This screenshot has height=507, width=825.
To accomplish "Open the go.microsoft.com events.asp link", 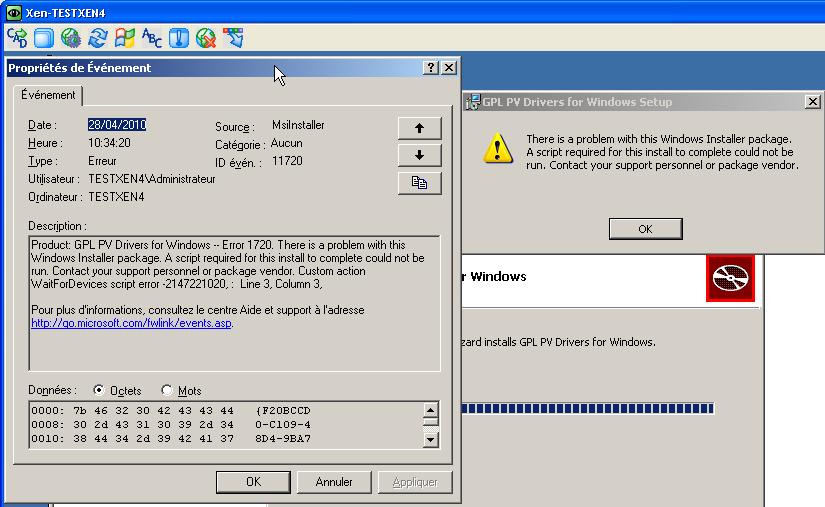I will tap(131, 323).
